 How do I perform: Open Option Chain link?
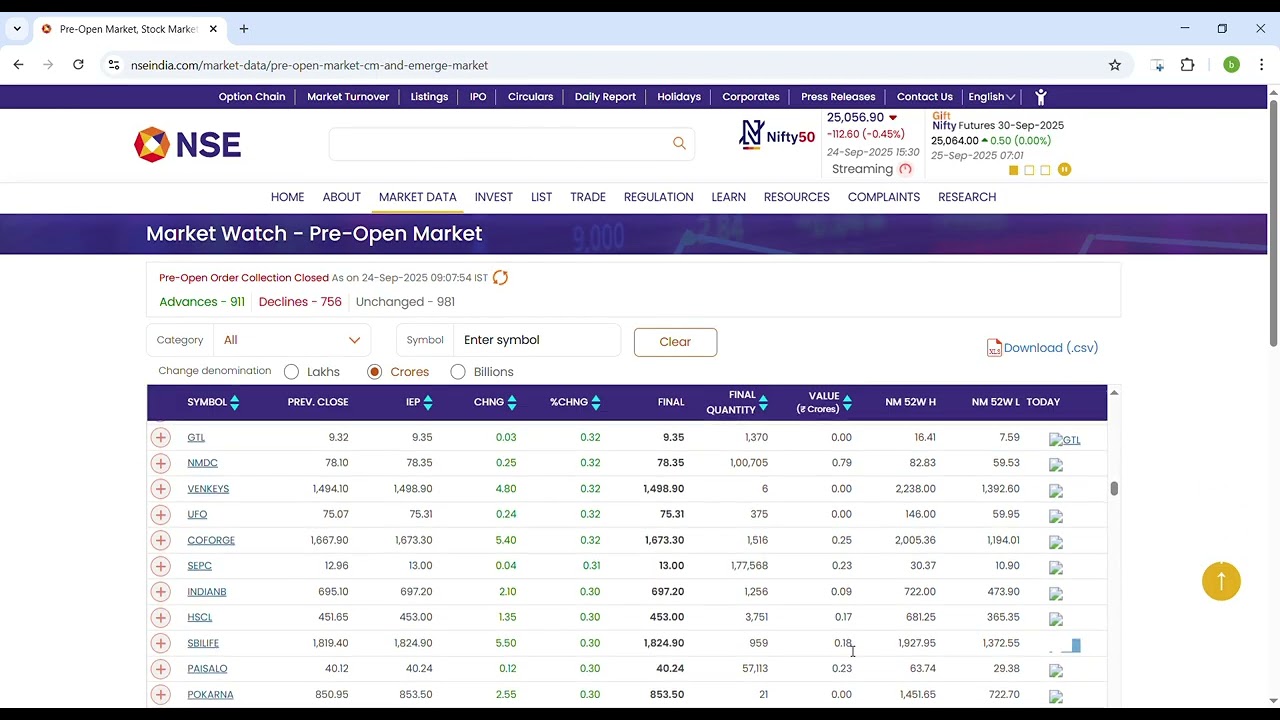[x=252, y=97]
